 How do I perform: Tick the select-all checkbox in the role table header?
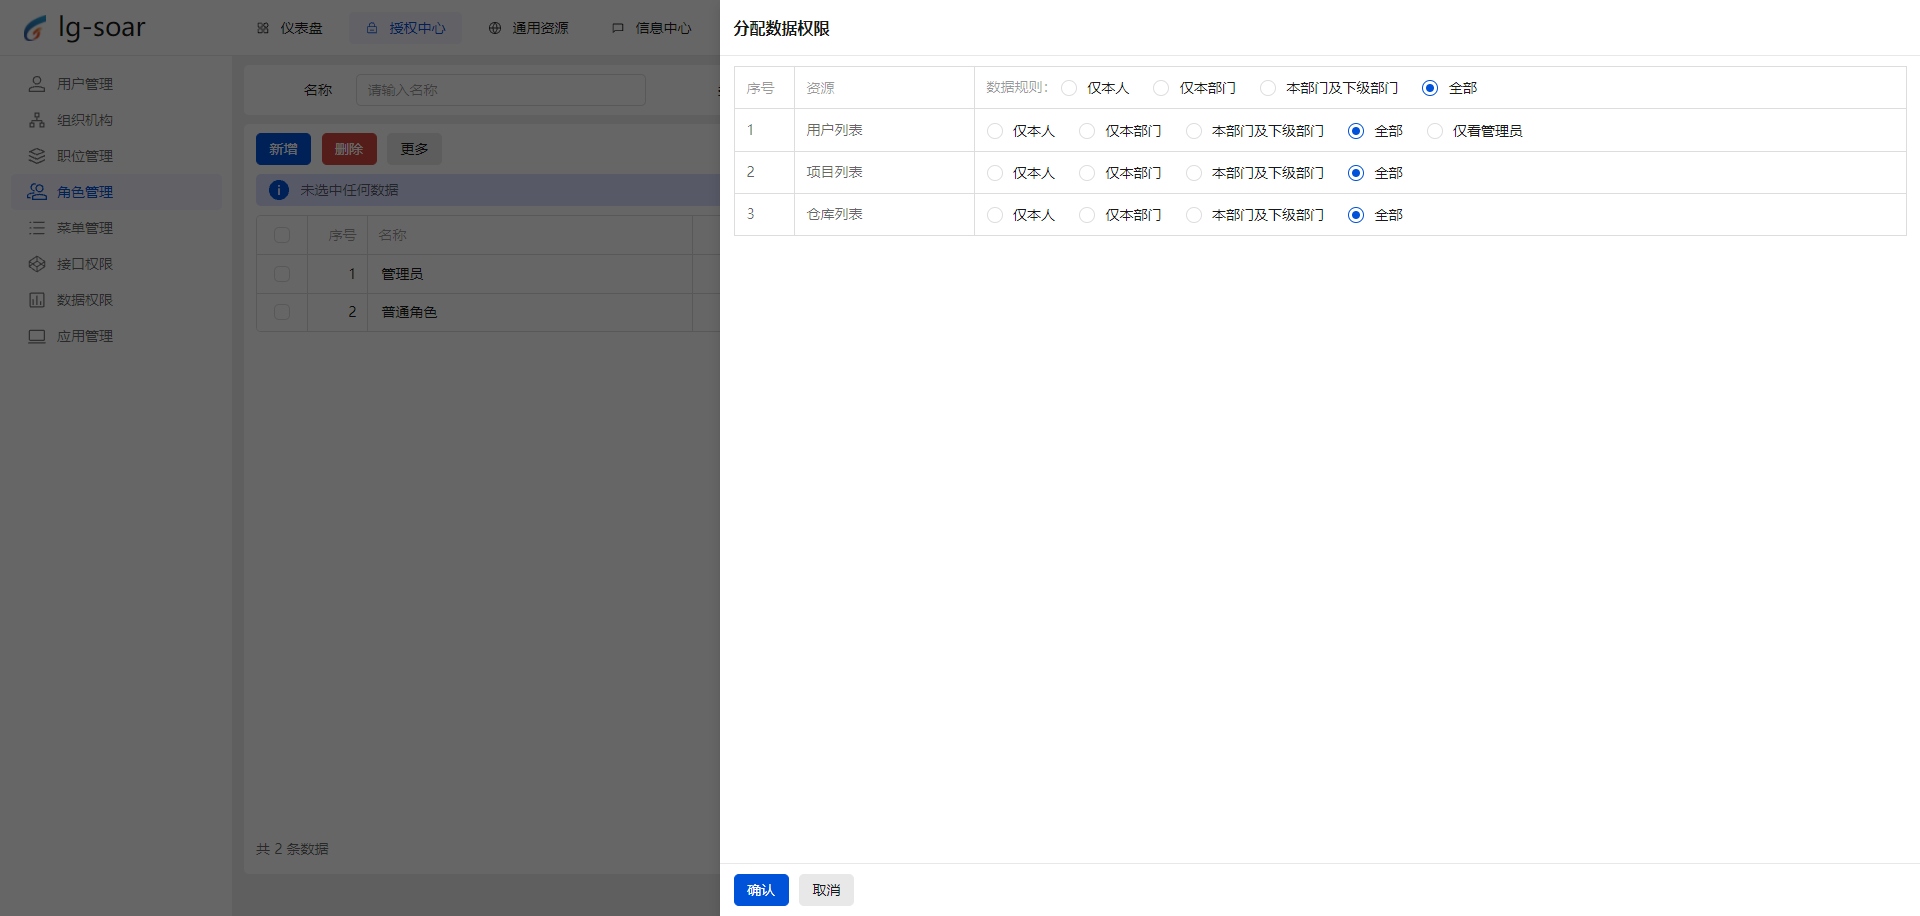point(282,235)
